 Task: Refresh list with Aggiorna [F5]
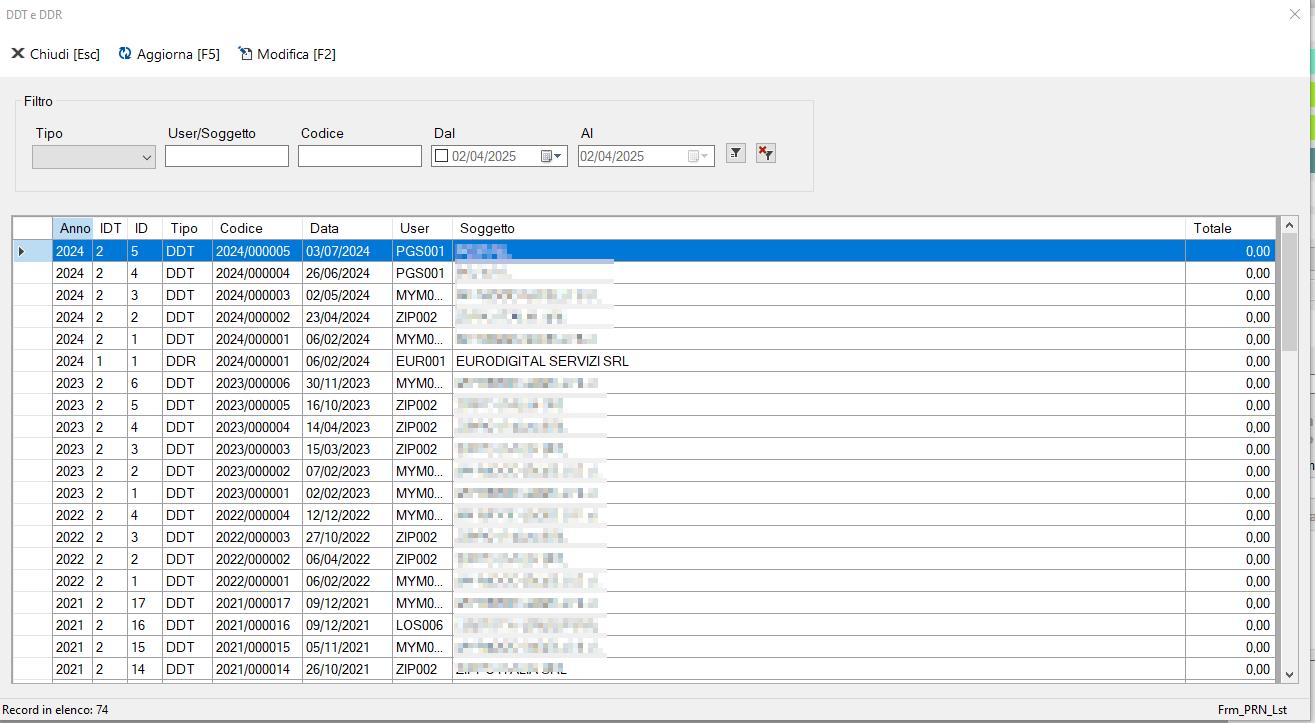point(169,54)
